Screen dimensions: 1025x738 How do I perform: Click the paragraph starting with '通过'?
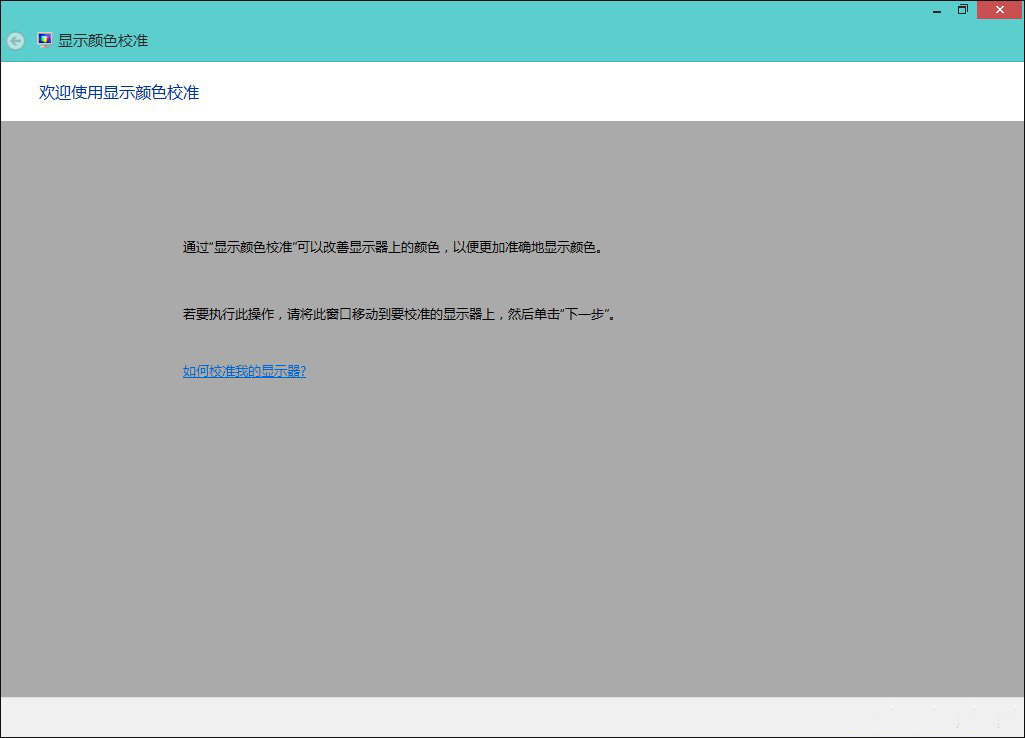tap(393, 247)
